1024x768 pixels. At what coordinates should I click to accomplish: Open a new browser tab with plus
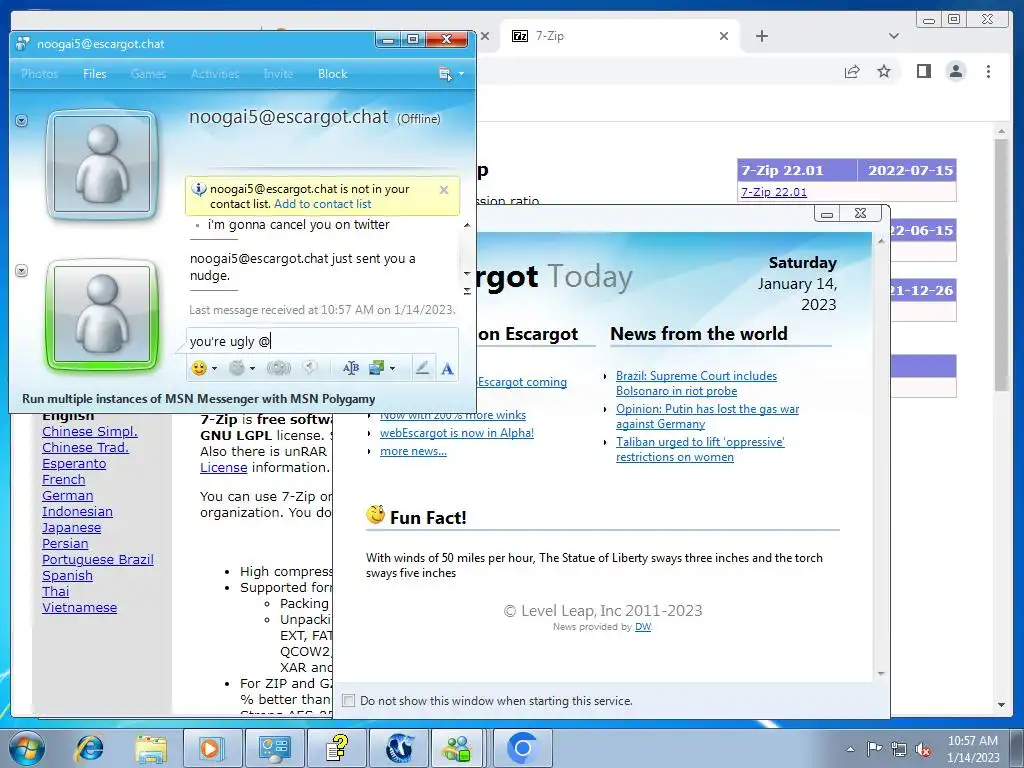click(761, 36)
